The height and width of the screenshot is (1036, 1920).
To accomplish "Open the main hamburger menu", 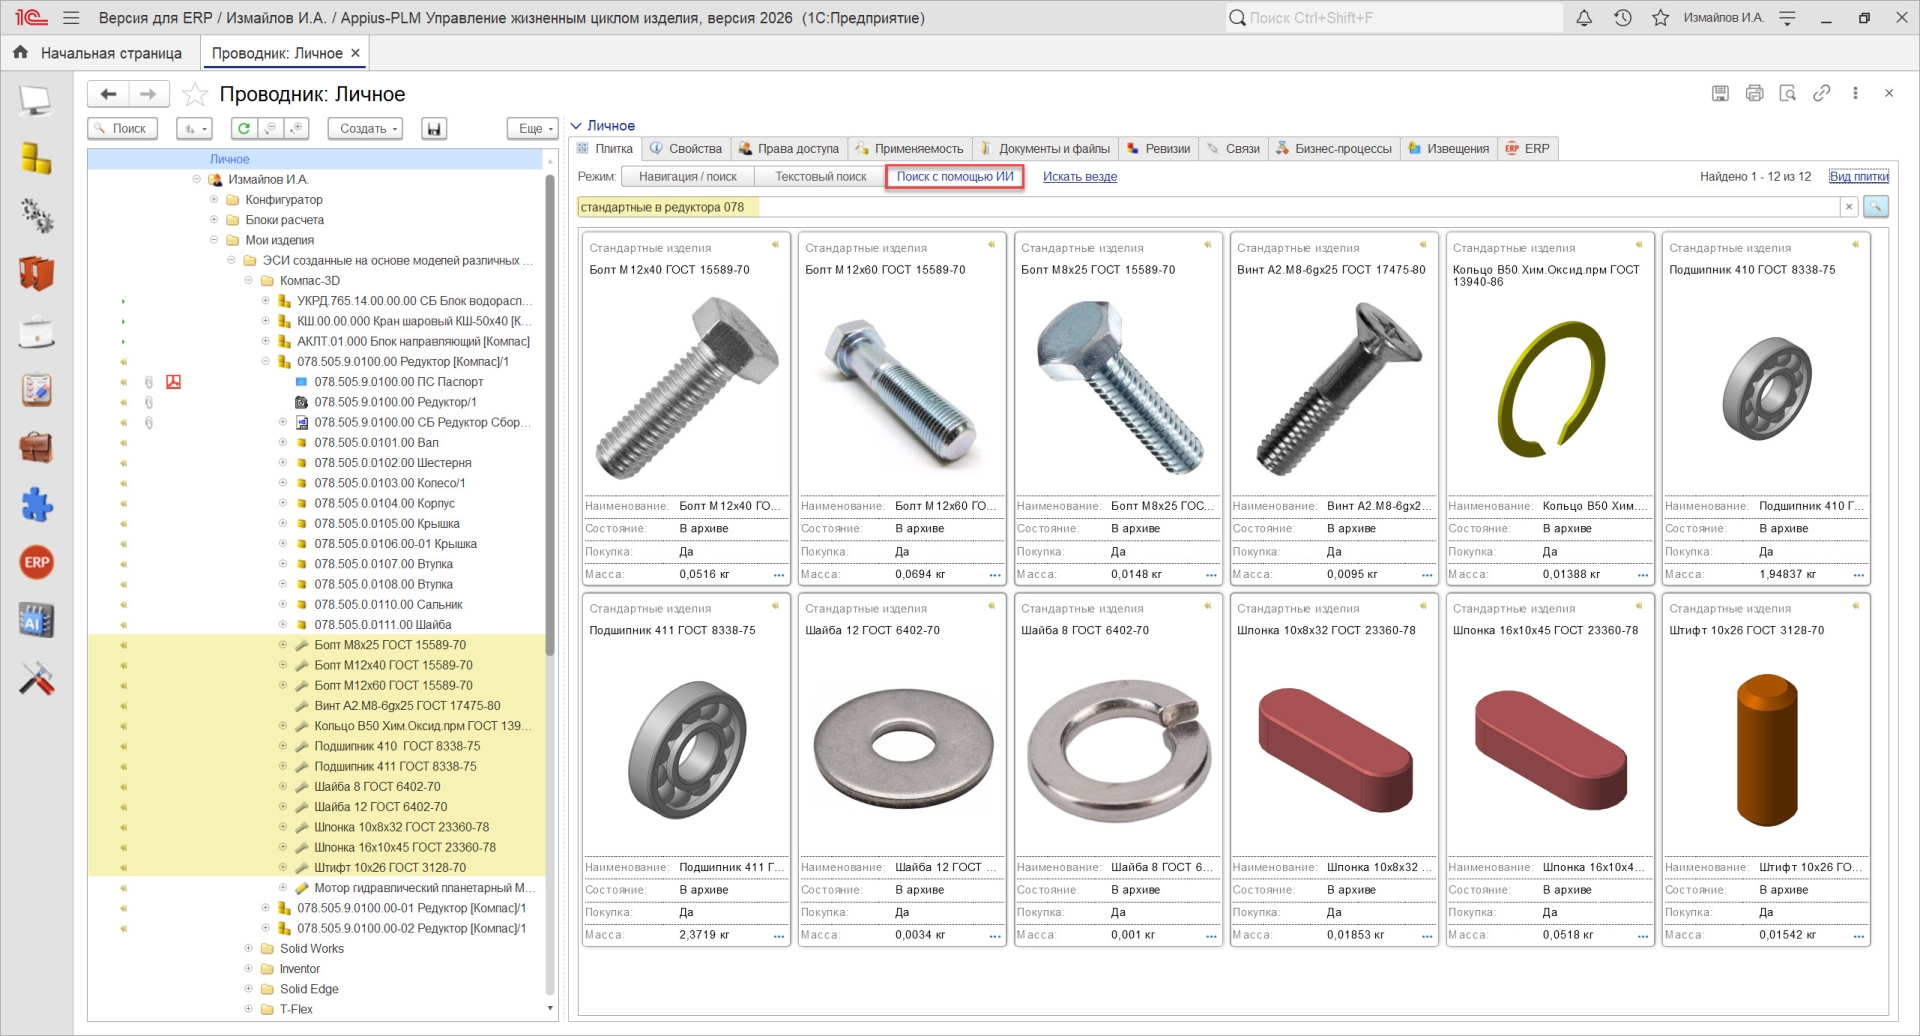I will pos(71,18).
